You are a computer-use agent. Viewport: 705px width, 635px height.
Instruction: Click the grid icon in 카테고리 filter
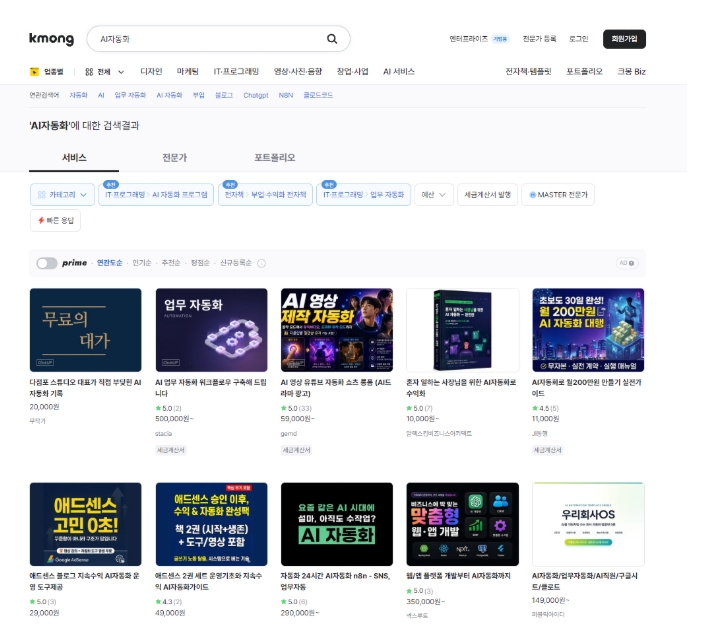42,195
